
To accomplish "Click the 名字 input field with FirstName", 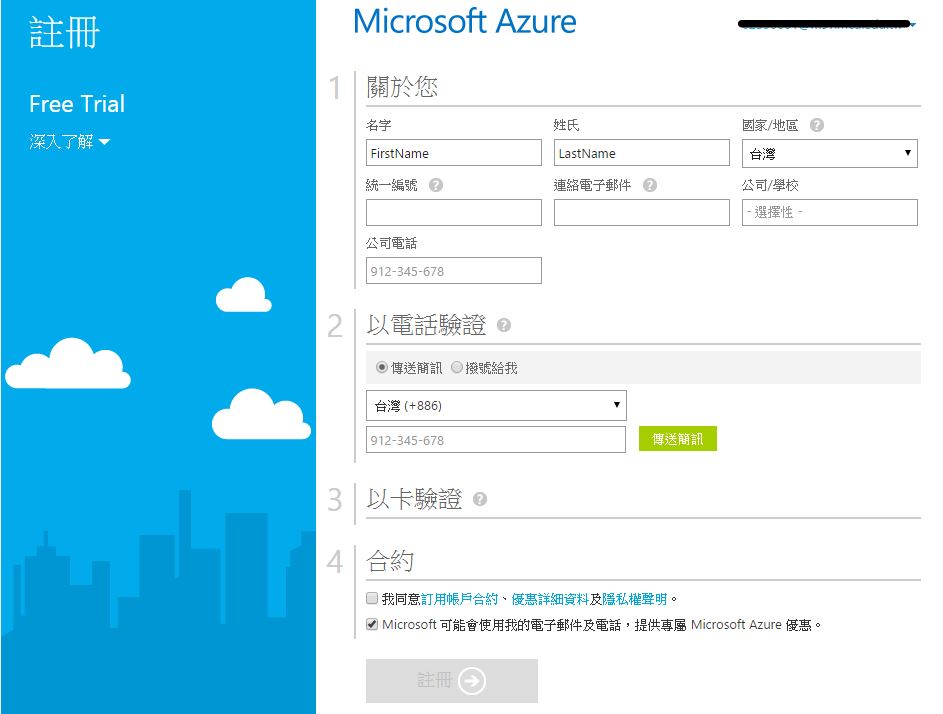I will point(453,153).
